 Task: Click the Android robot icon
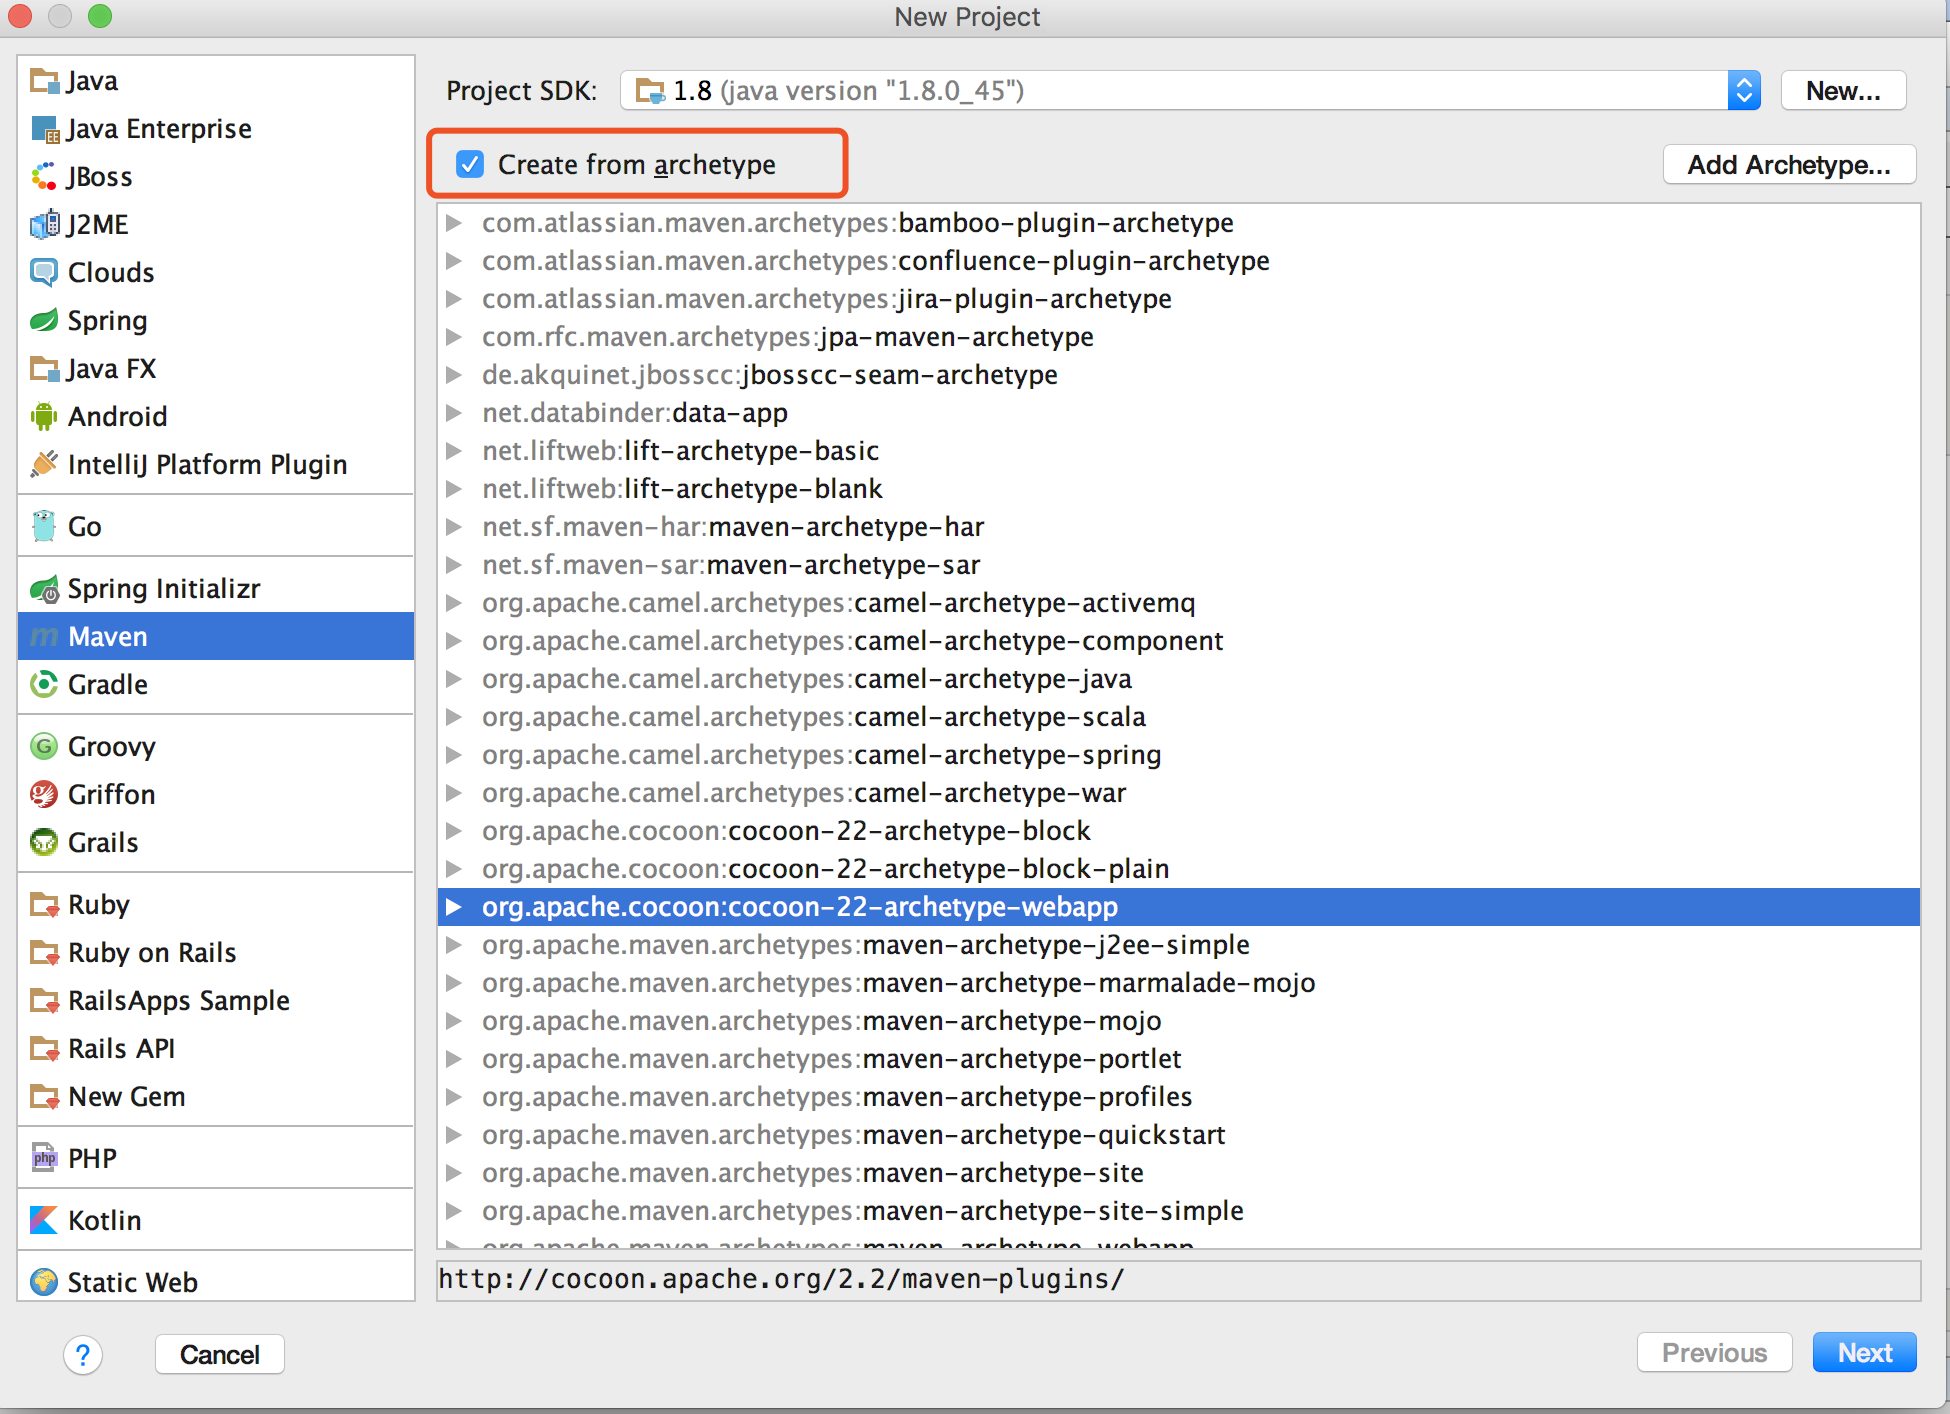coord(44,416)
